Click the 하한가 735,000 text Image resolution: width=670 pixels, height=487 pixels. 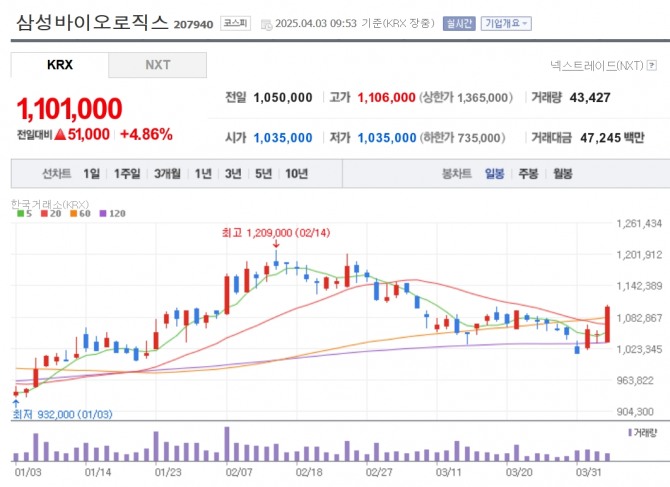pyautogui.click(x=462, y=138)
